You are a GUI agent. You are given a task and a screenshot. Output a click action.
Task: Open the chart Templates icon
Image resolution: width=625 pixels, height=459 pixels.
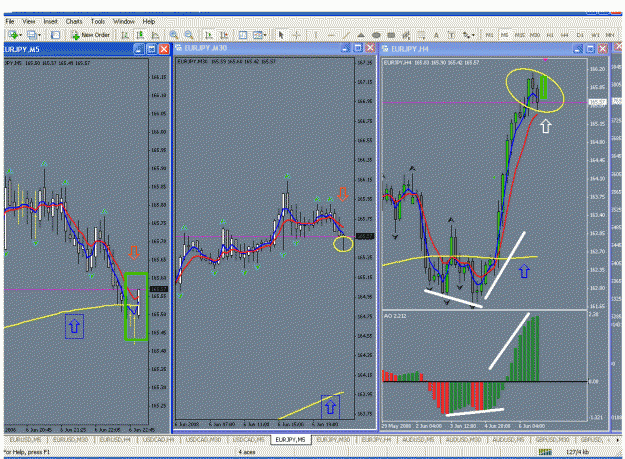click(x=258, y=35)
